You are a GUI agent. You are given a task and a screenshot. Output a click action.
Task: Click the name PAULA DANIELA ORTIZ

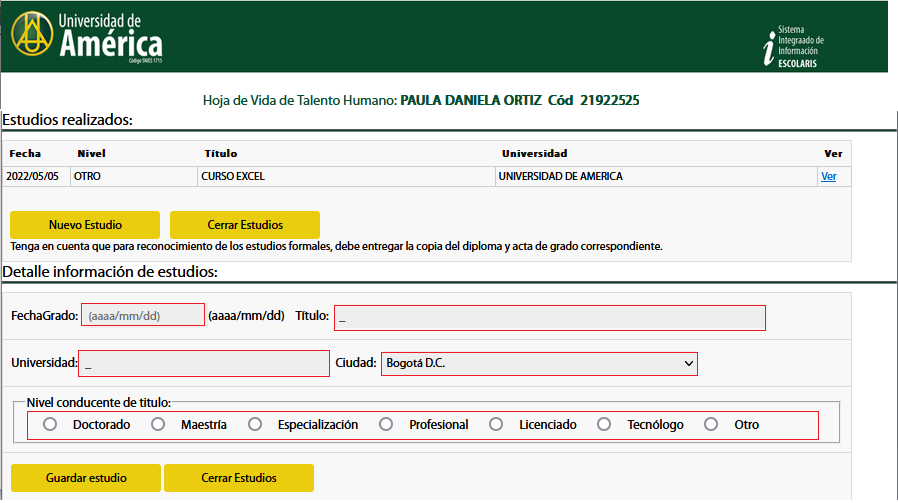(x=471, y=101)
